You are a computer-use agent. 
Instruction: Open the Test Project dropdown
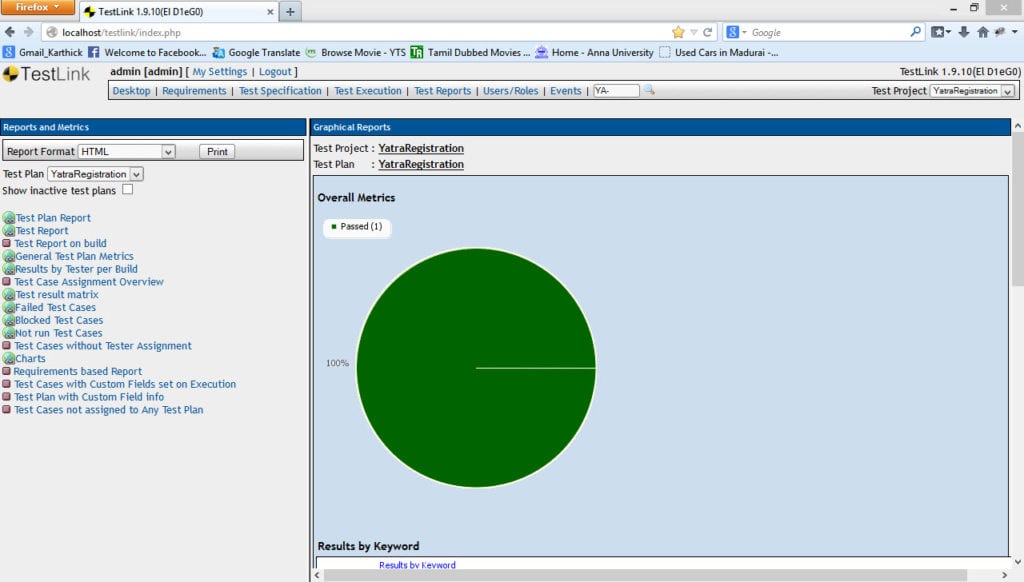coord(972,91)
